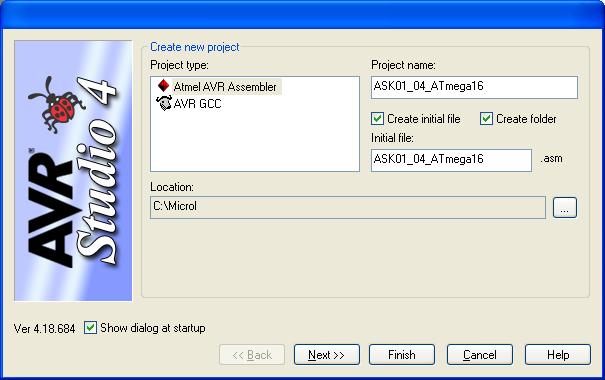605x380 pixels.
Task: Toggle the Create folder checkbox
Action: coord(486,118)
